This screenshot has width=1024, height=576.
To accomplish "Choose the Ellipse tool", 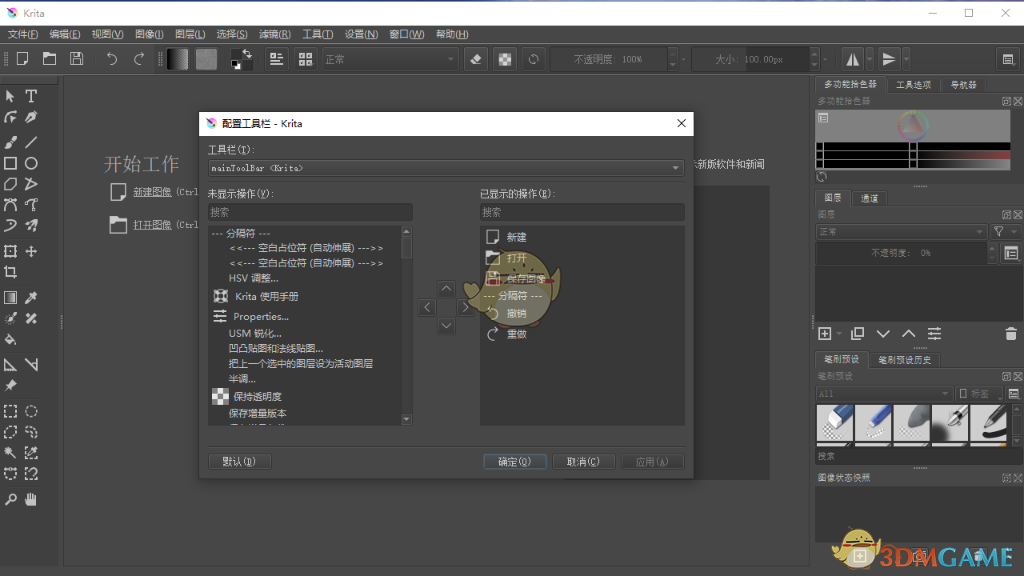I will tap(31, 163).
